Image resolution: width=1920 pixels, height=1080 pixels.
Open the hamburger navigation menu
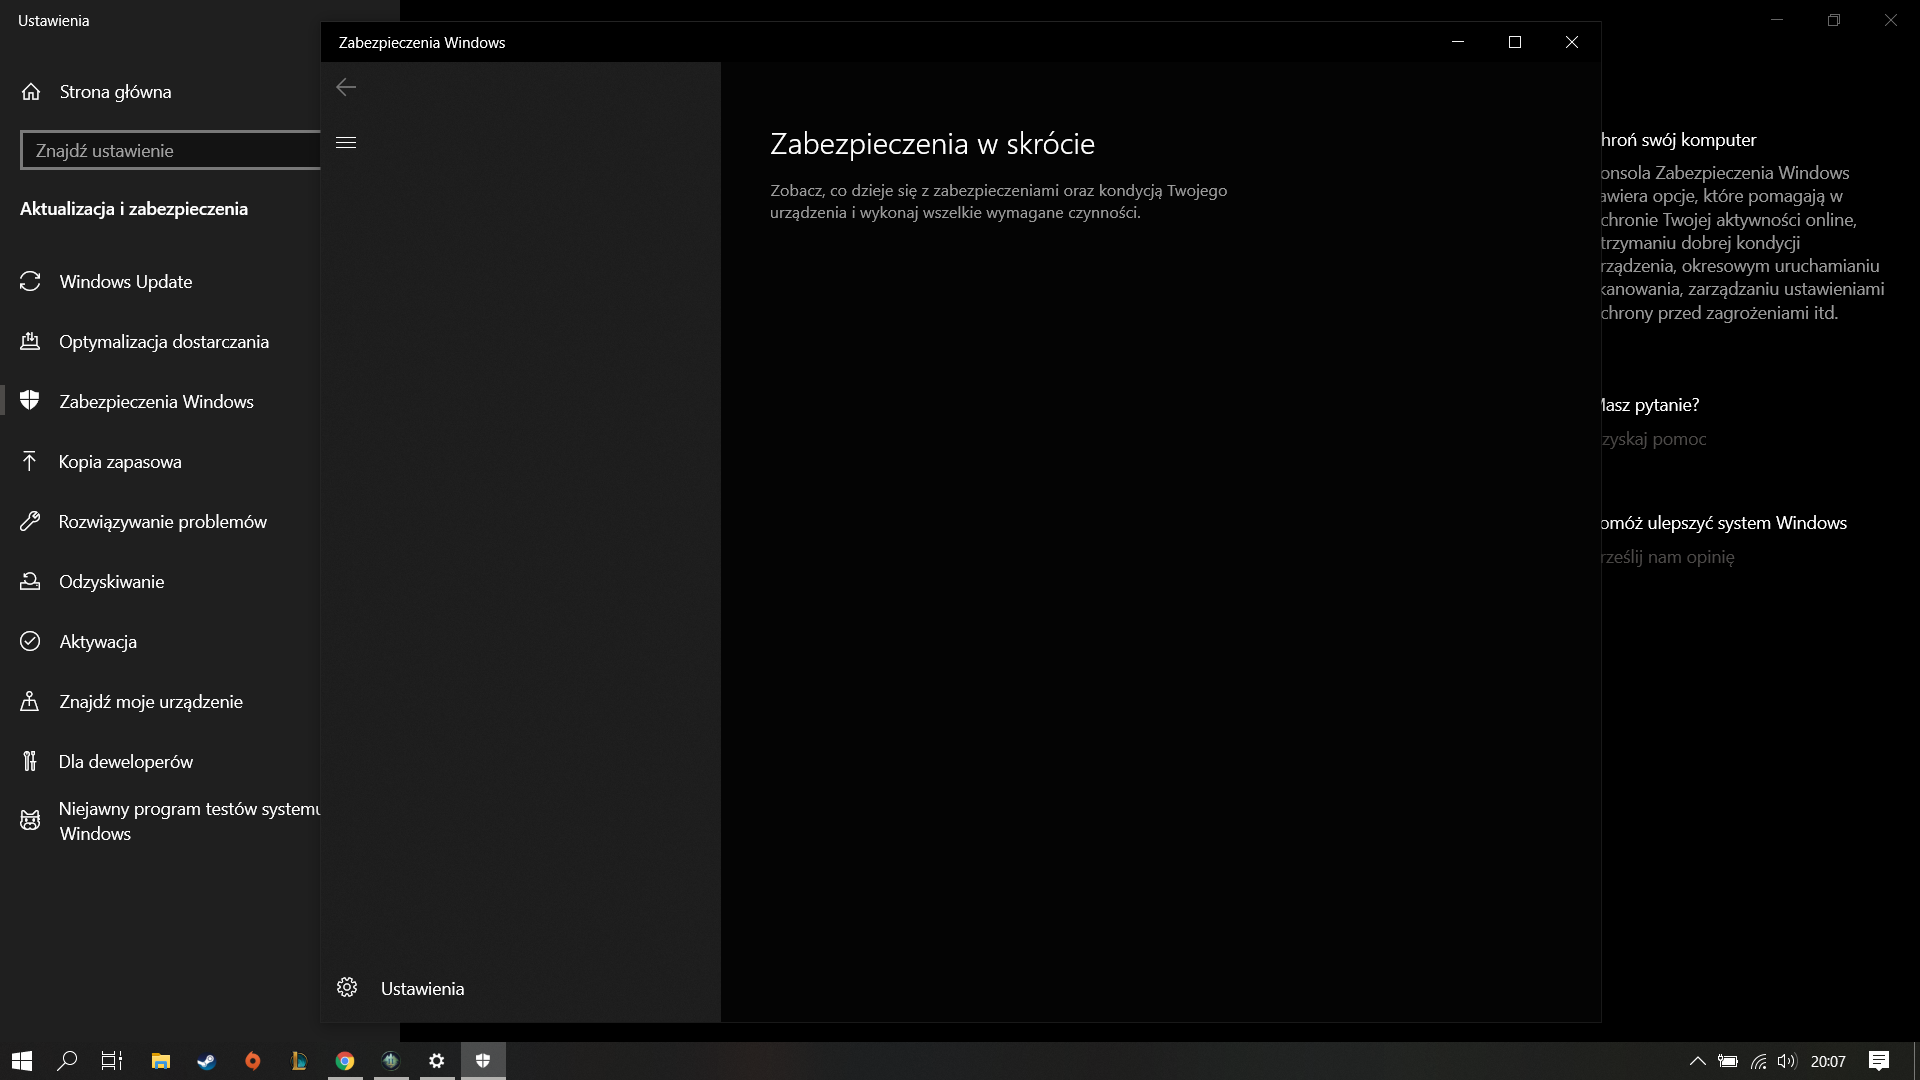click(x=346, y=143)
